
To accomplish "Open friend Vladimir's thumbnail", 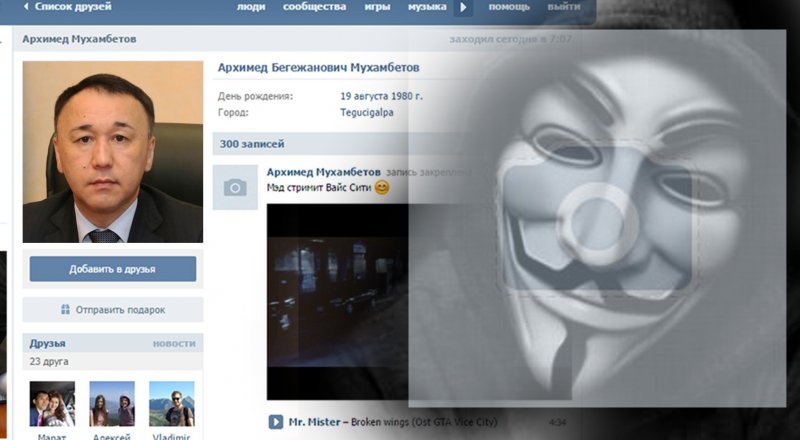I will (171, 404).
